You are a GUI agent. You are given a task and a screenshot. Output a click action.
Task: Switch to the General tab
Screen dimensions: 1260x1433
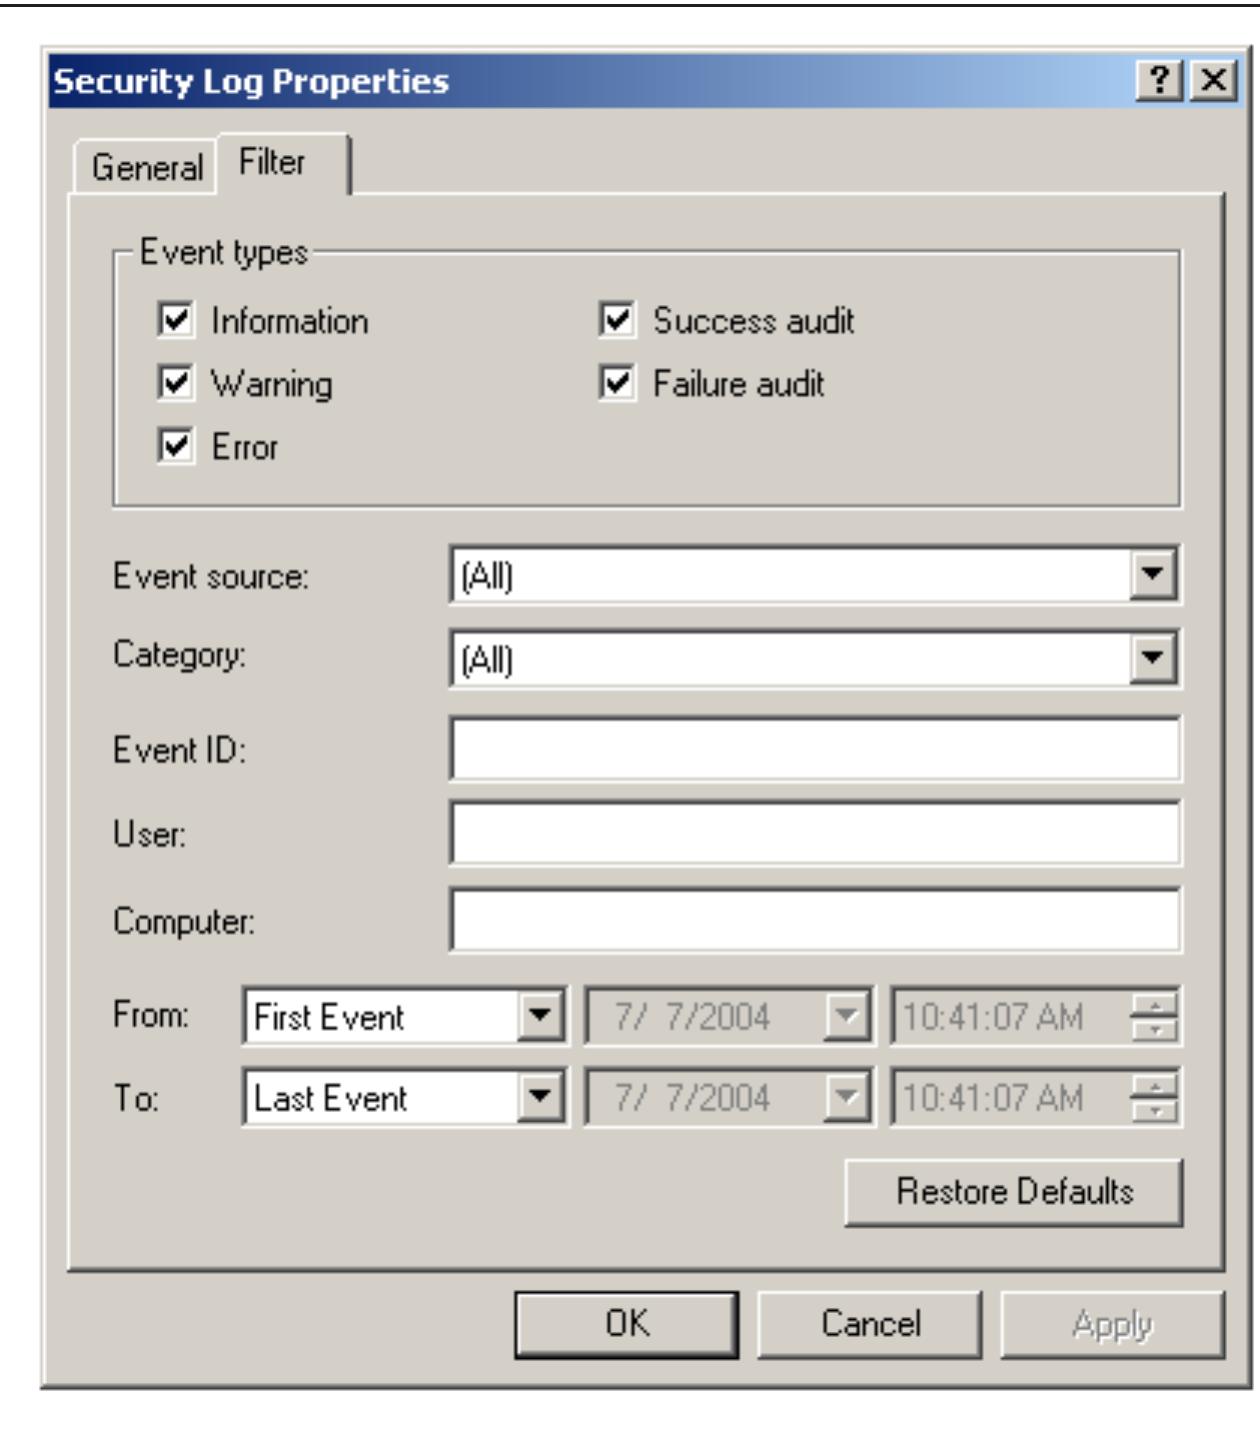pos(147,167)
